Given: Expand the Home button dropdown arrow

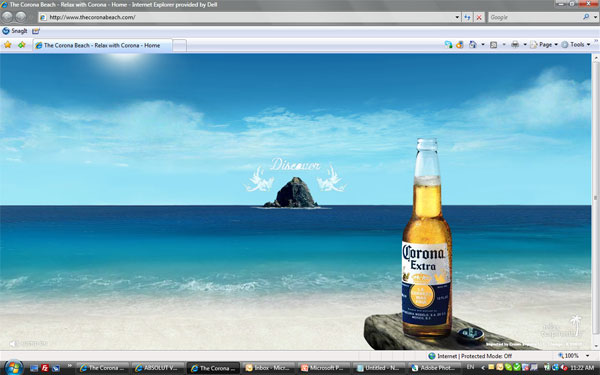Looking at the screenshot, I should pos(483,45).
